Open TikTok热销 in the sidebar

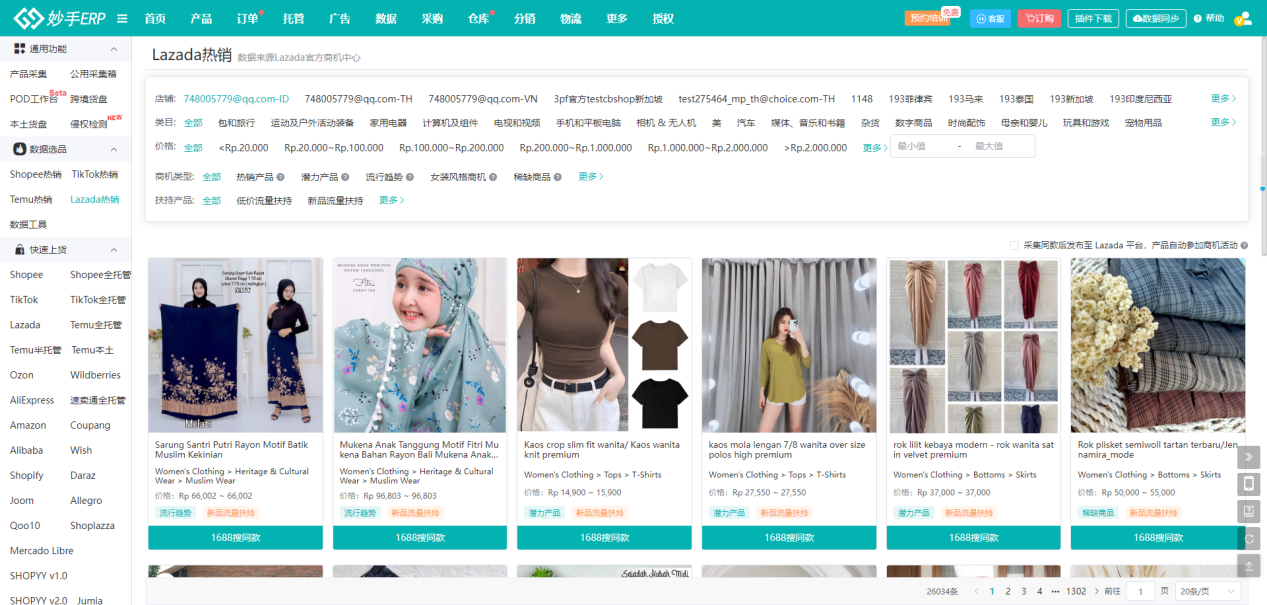coord(95,174)
